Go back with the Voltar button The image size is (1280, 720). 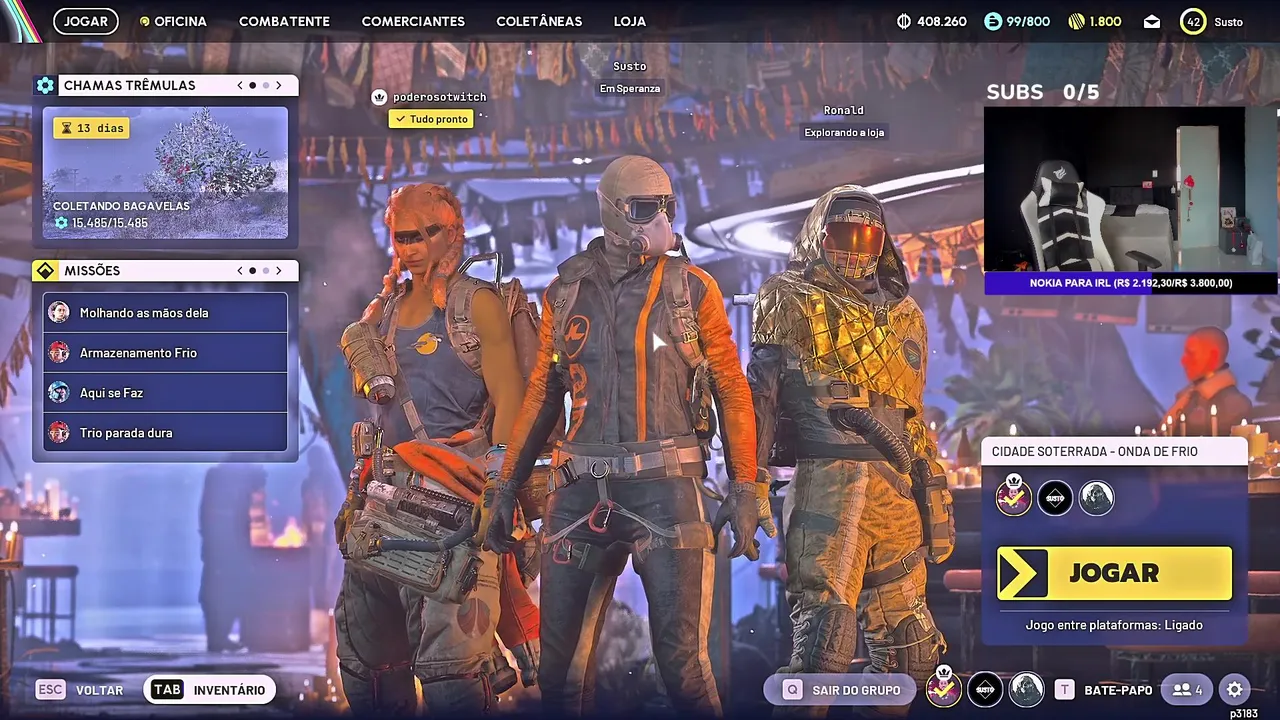click(x=80, y=690)
